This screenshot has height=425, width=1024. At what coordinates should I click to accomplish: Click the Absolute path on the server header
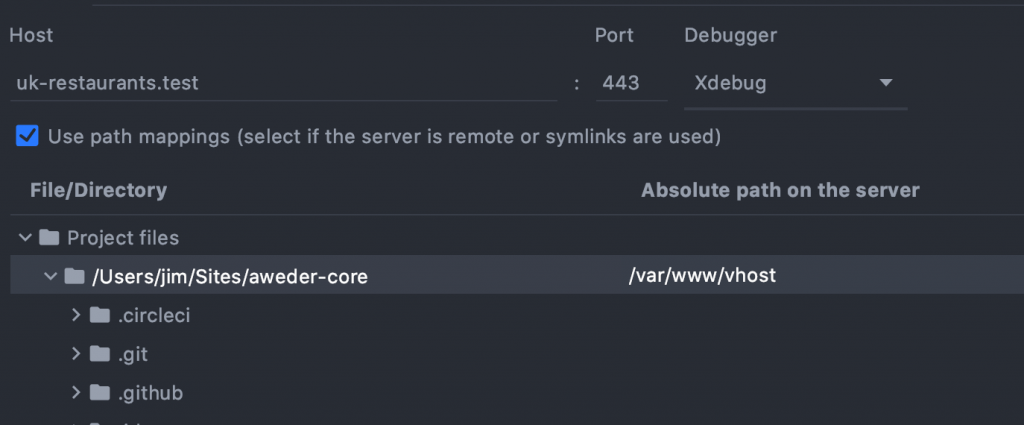[x=780, y=191]
